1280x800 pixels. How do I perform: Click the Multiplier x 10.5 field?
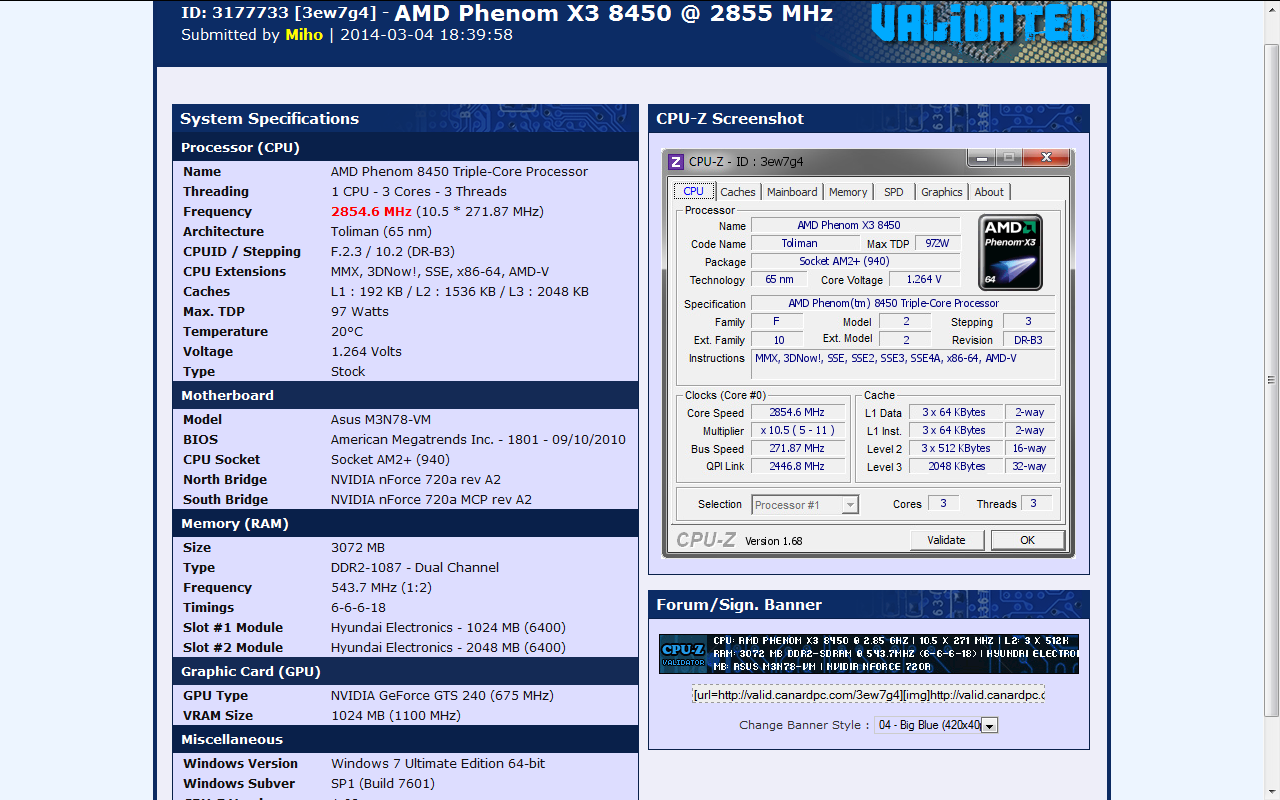tap(797, 430)
